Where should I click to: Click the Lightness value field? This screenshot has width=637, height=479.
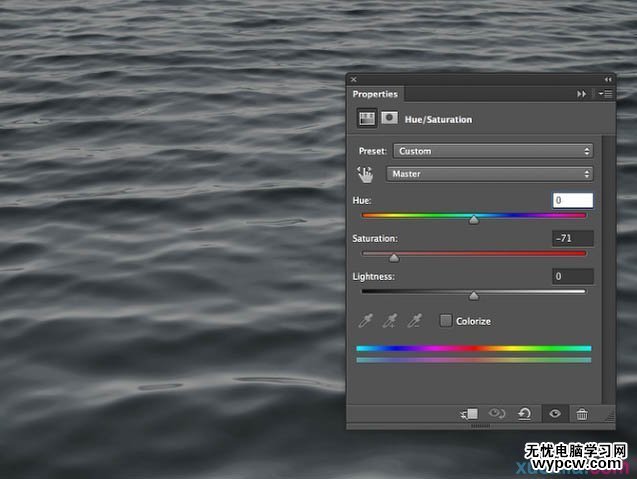tap(572, 276)
